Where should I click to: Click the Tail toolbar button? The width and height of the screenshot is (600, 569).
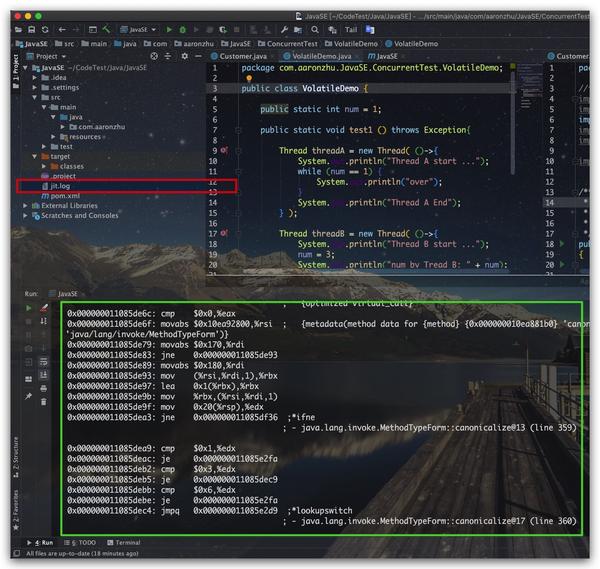(x=351, y=30)
